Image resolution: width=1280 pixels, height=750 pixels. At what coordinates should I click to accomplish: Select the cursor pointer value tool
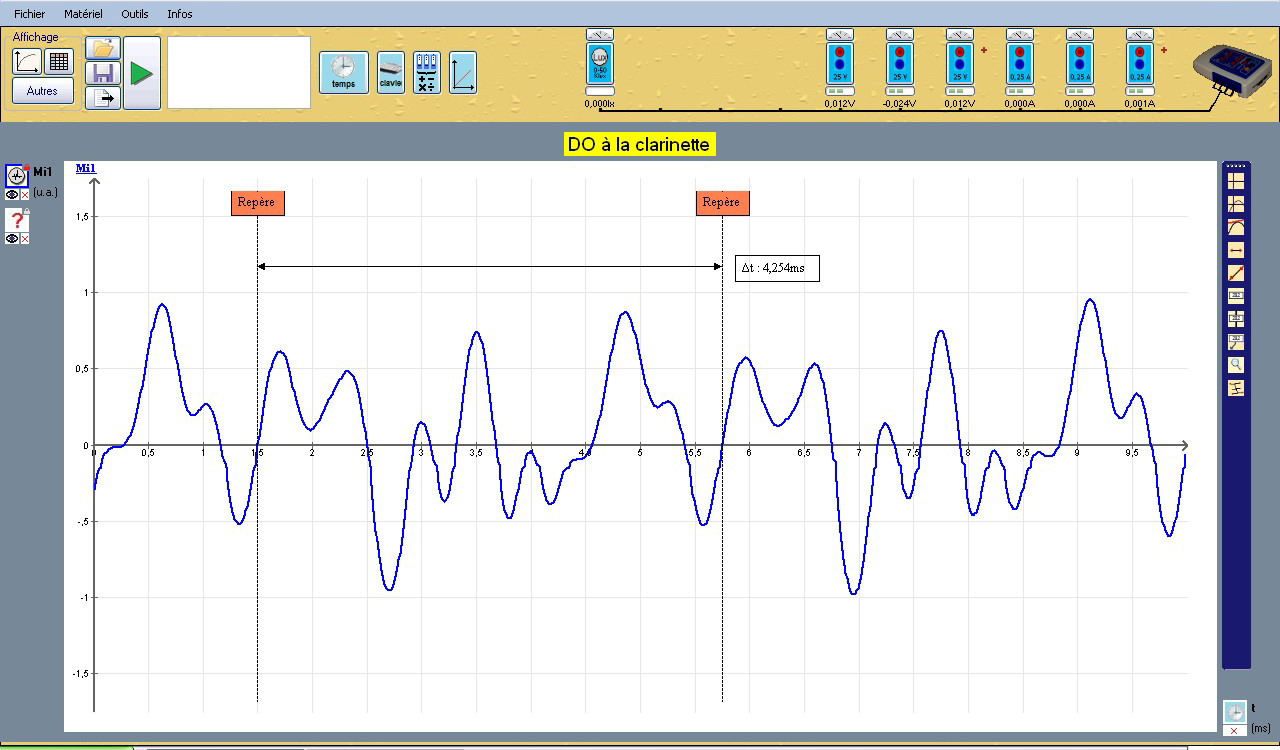(1236, 319)
